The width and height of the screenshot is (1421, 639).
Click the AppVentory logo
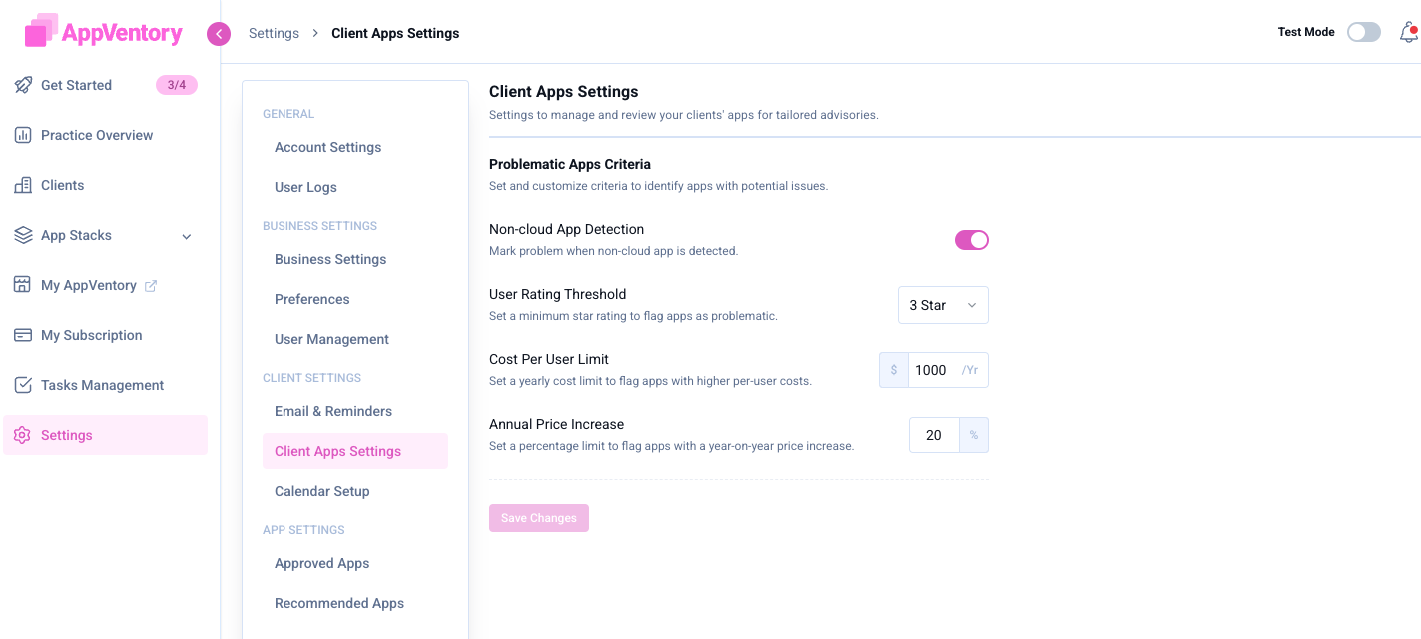coord(104,32)
